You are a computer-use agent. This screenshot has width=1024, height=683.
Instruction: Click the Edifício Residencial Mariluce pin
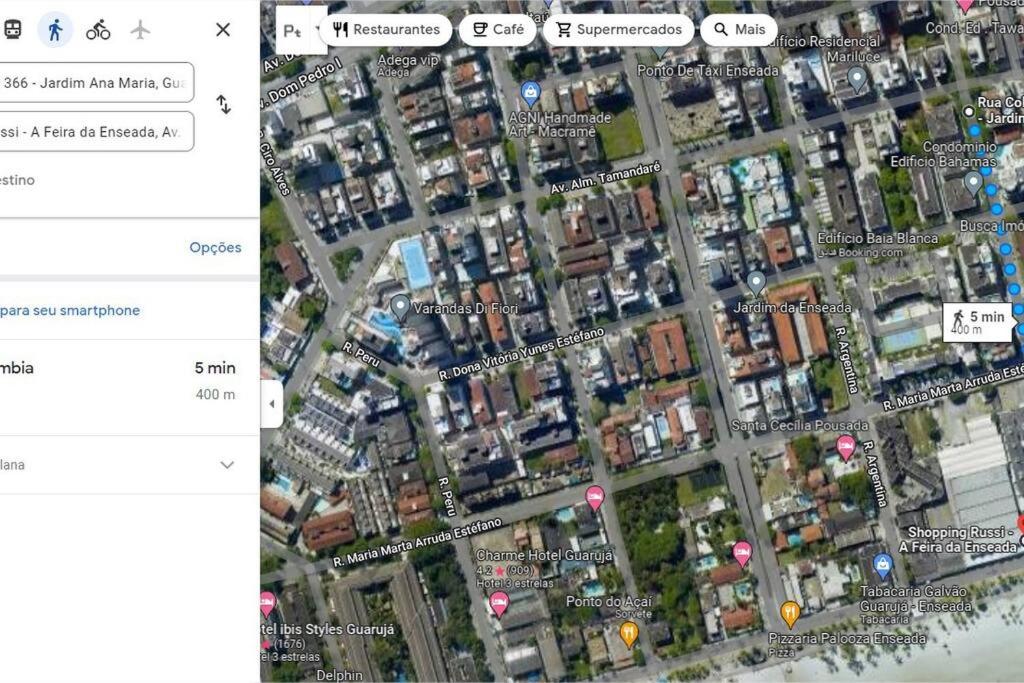856,80
